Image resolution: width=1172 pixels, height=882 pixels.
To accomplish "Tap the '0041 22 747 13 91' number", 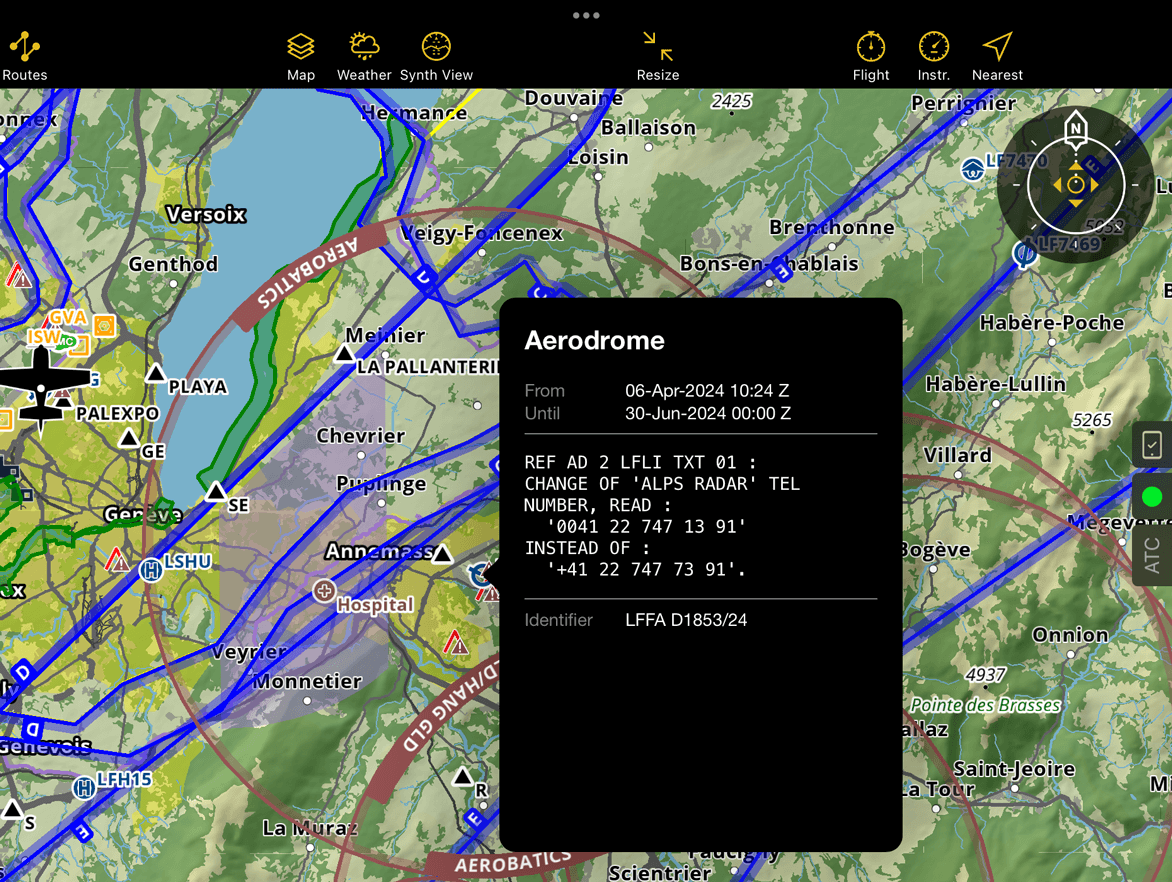I will click(647, 526).
